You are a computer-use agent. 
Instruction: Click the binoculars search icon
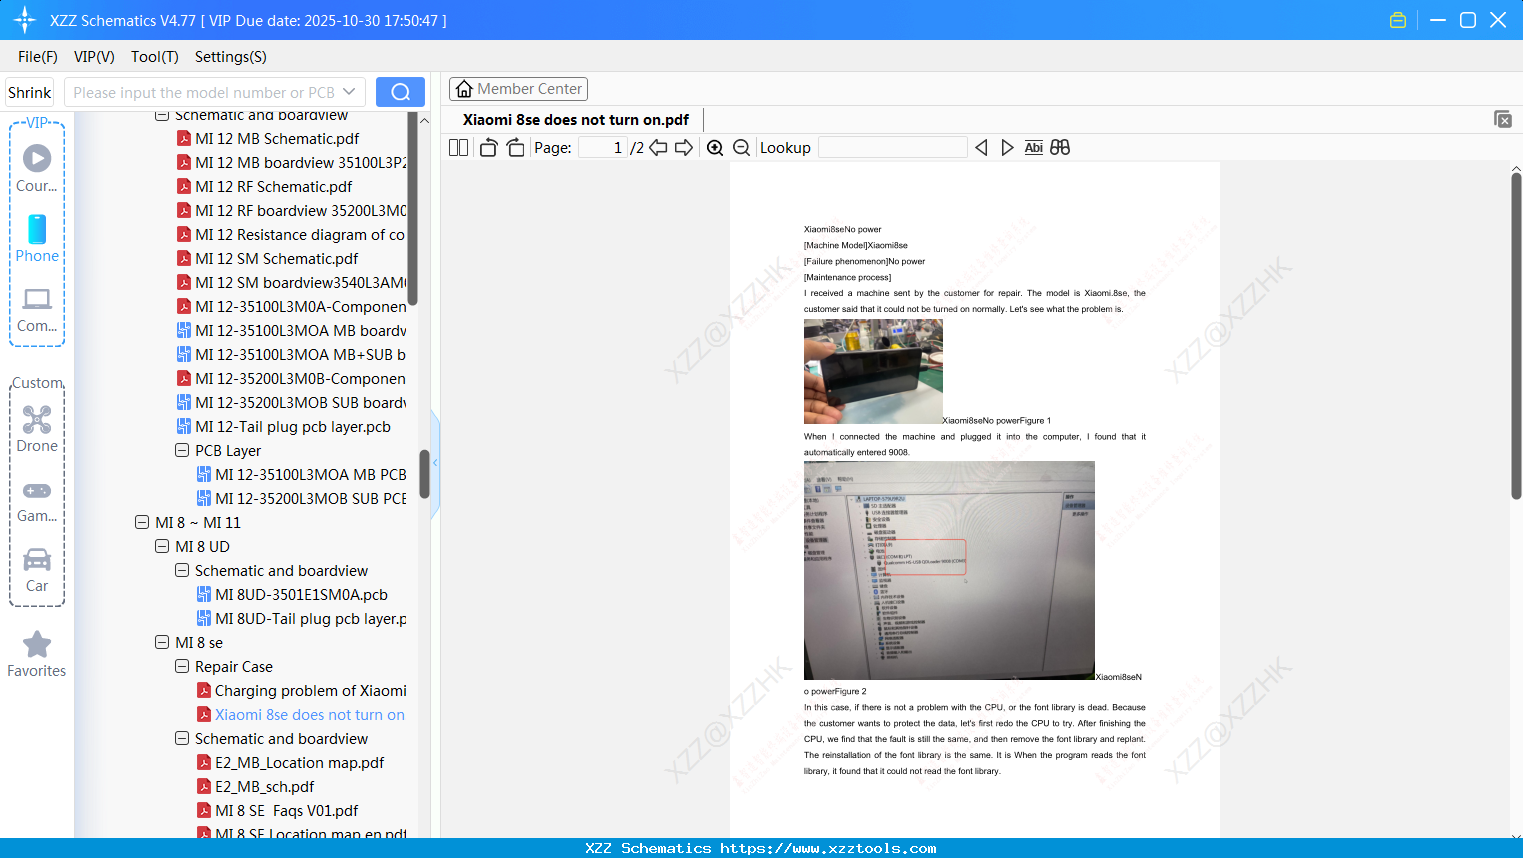(x=1060, y=148)
